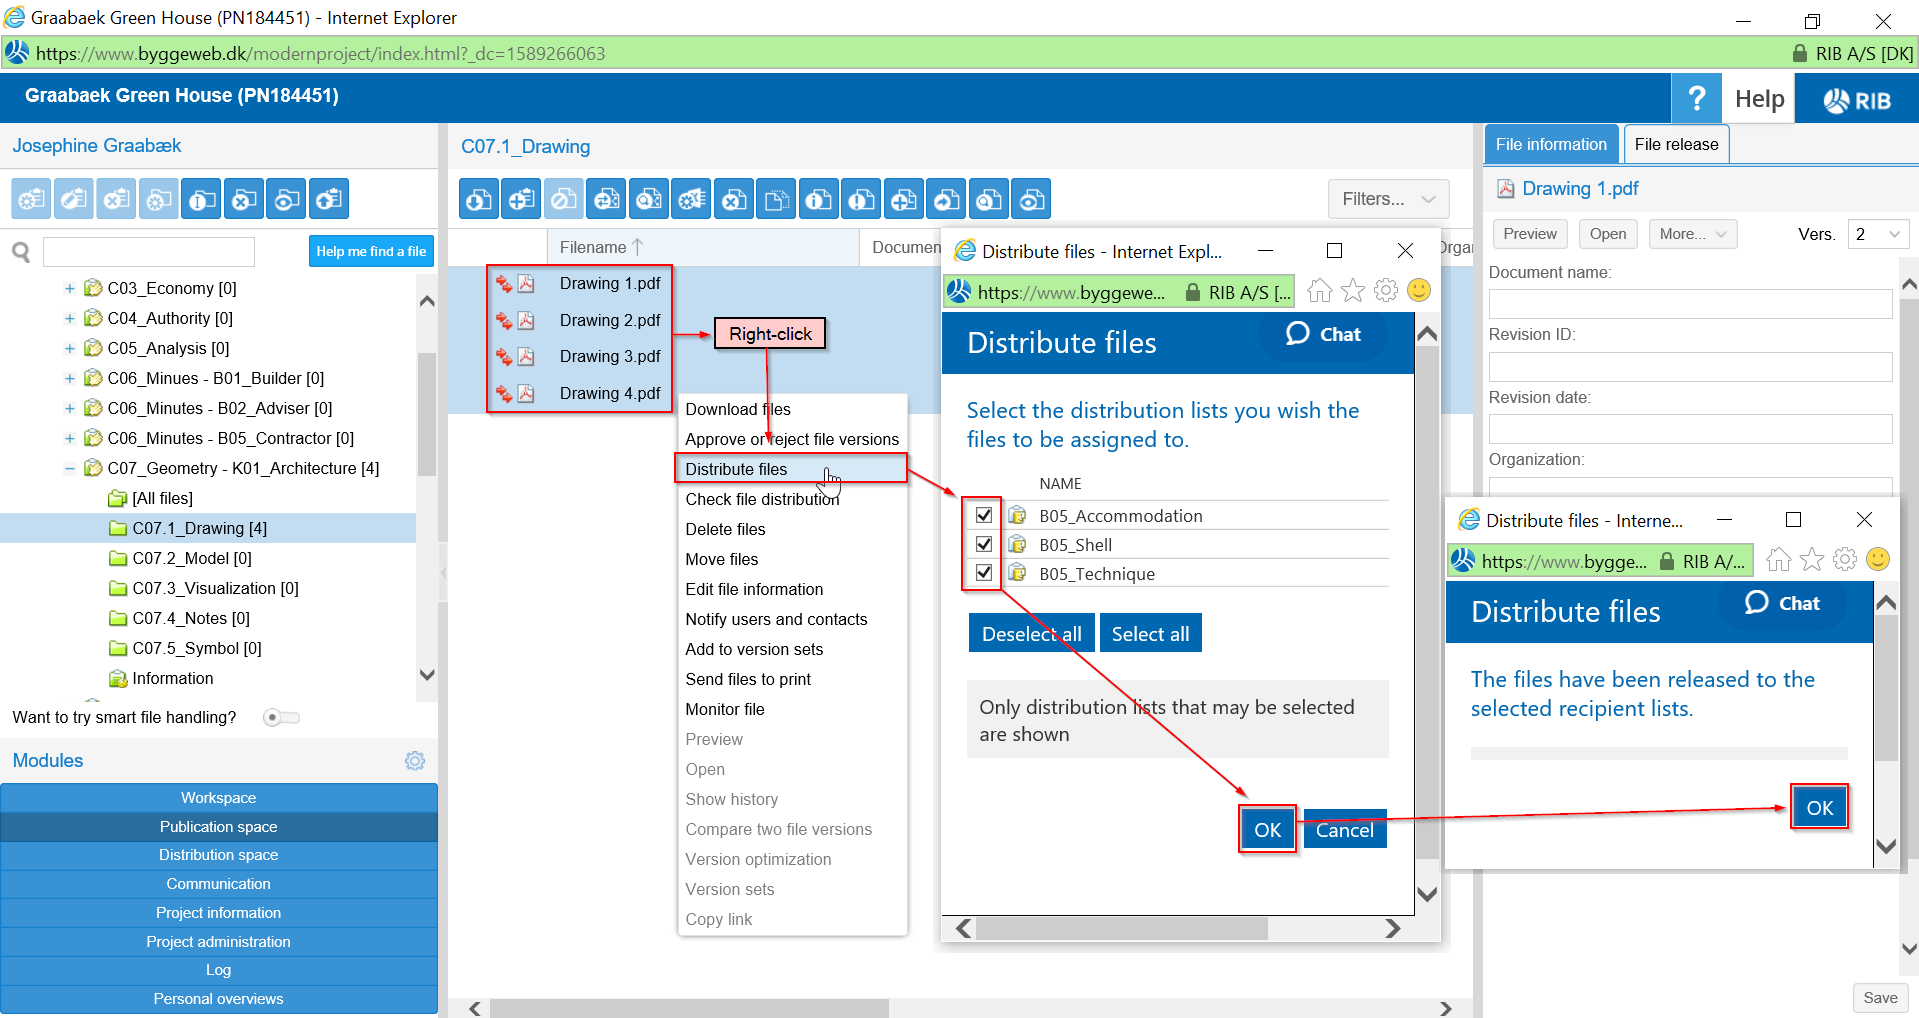The height and width of the screenshot is (1018, 1919).
Task: Uncheck the B05_Technique distribution list checkbox
Action: pyautogui.click(x=984, y=573)
